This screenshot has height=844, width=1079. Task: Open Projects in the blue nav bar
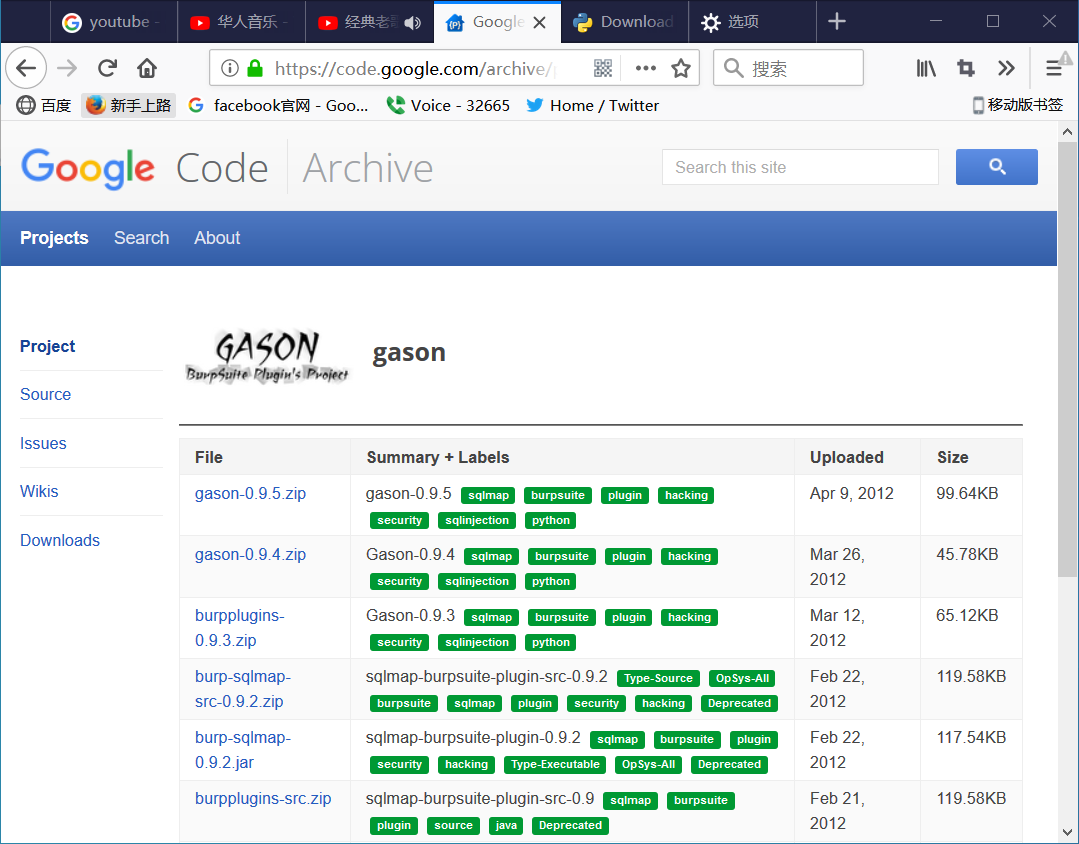54,238
